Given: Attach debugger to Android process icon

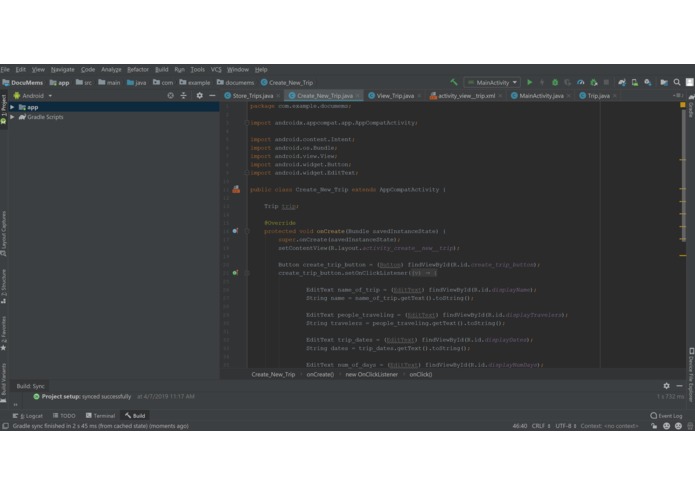Looking at the screenshot, I should [593, 82].
